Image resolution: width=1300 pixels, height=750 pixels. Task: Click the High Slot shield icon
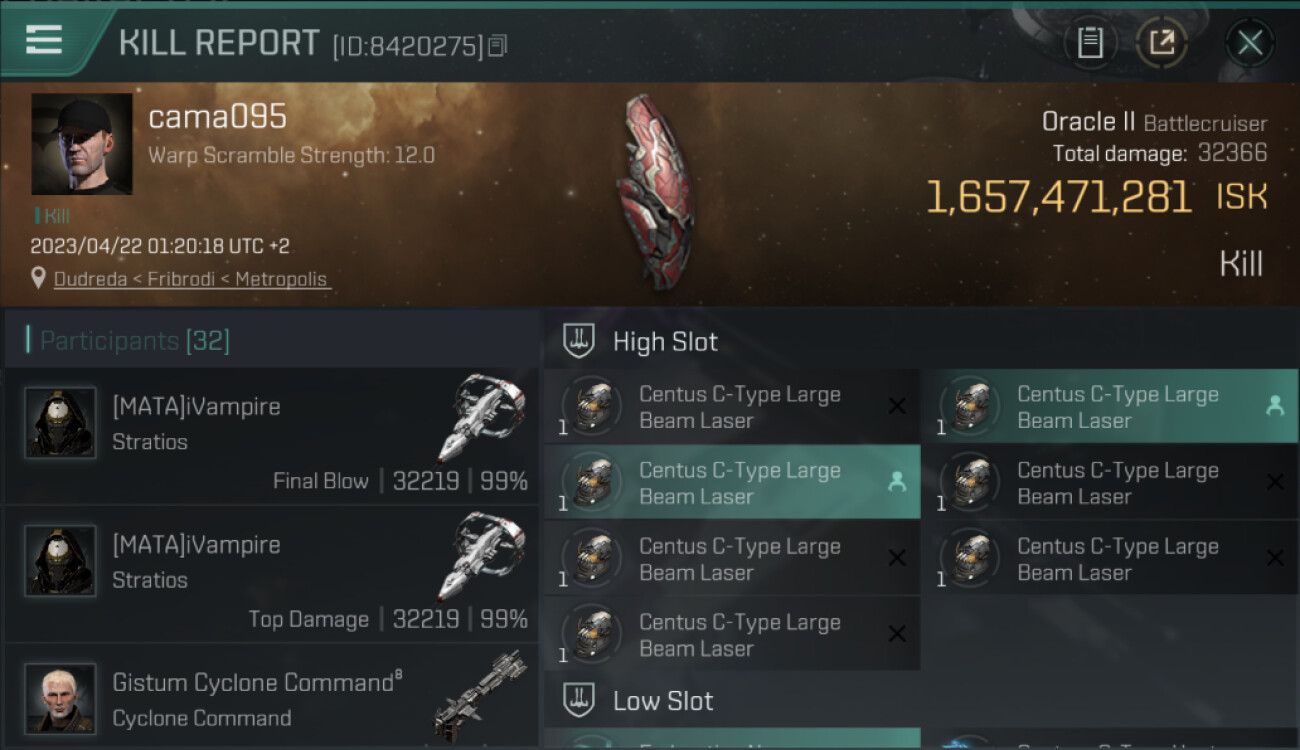[580, 341]
